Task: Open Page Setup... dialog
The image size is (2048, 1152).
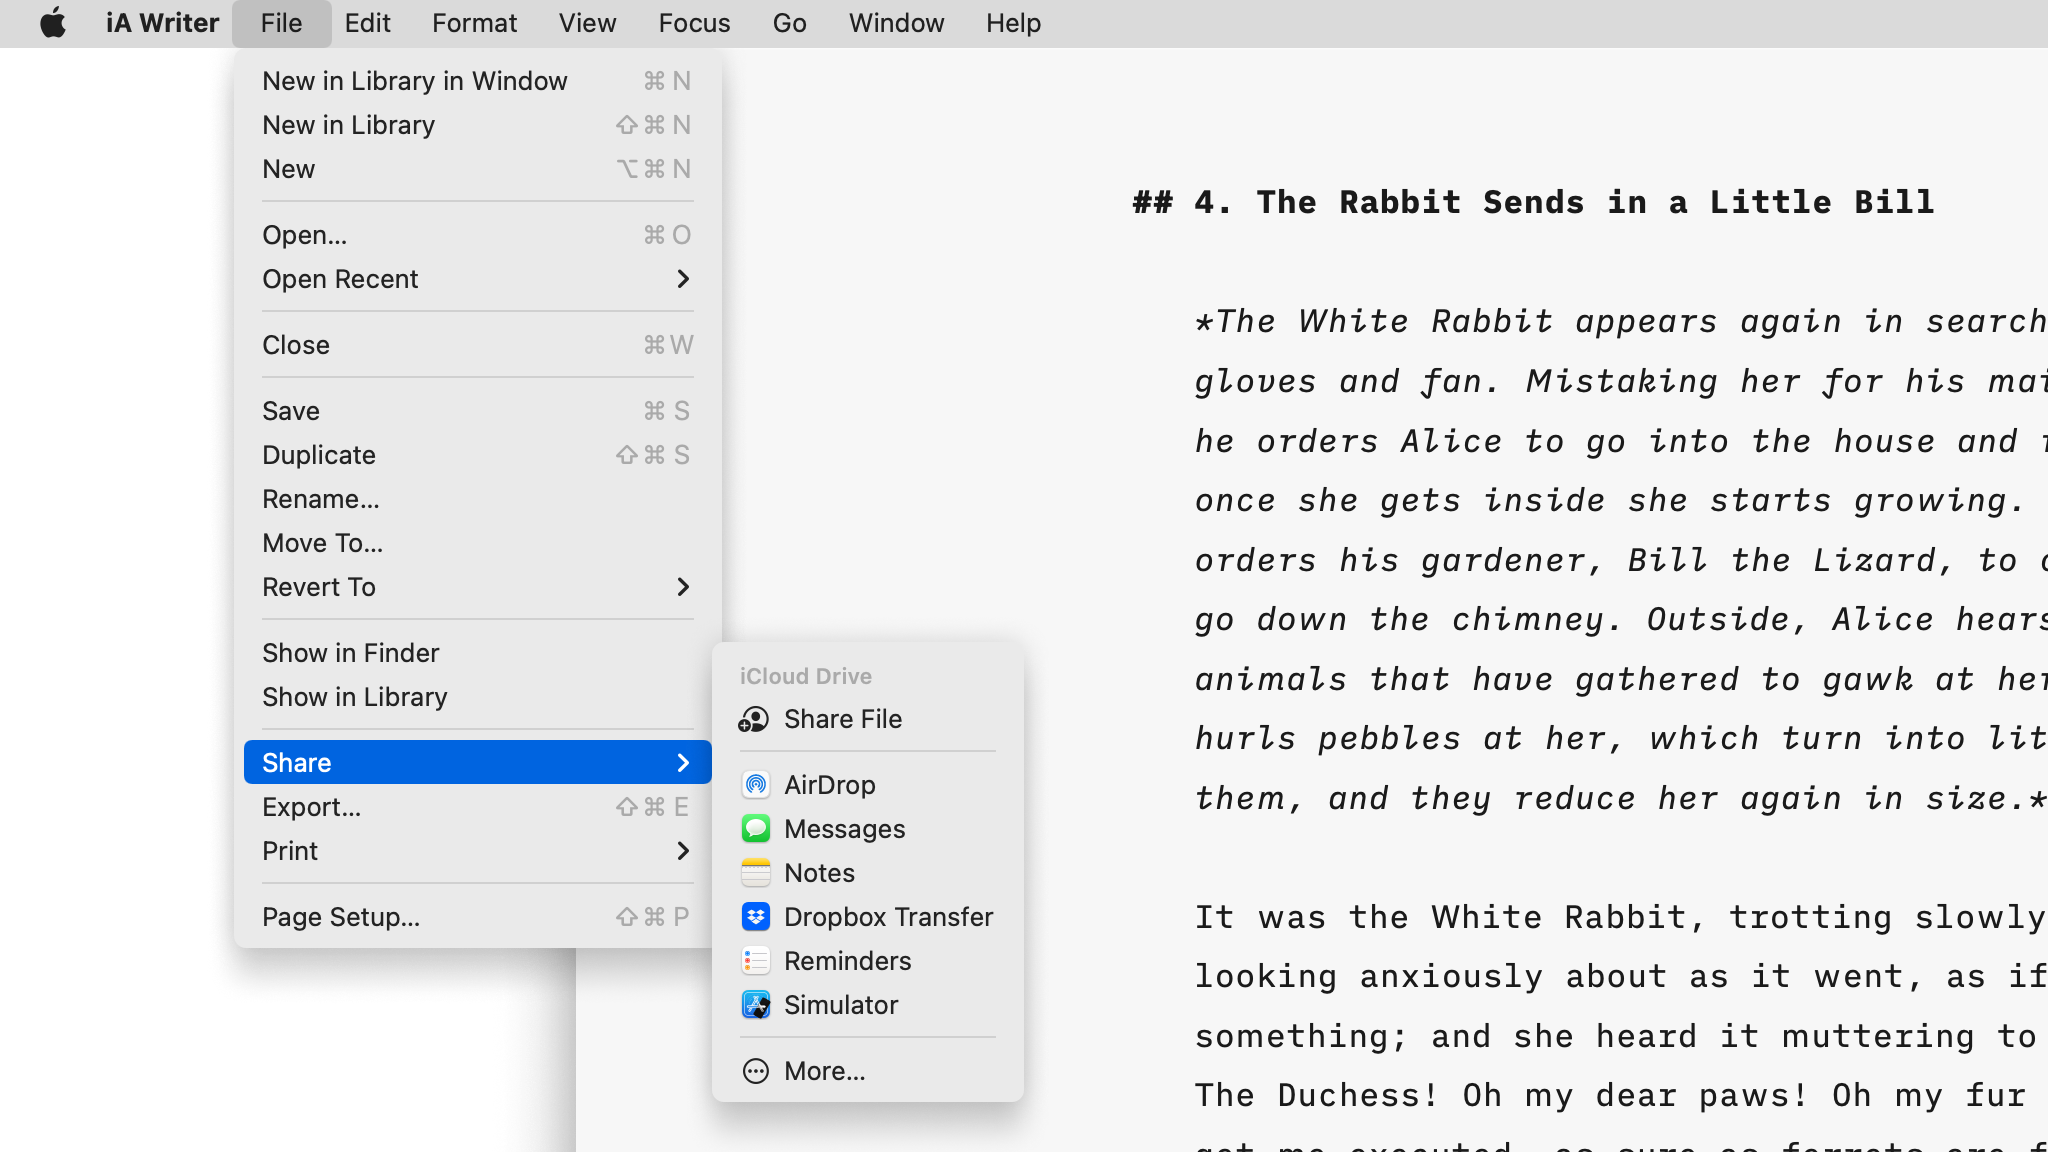Action: (x=478, y=917)
